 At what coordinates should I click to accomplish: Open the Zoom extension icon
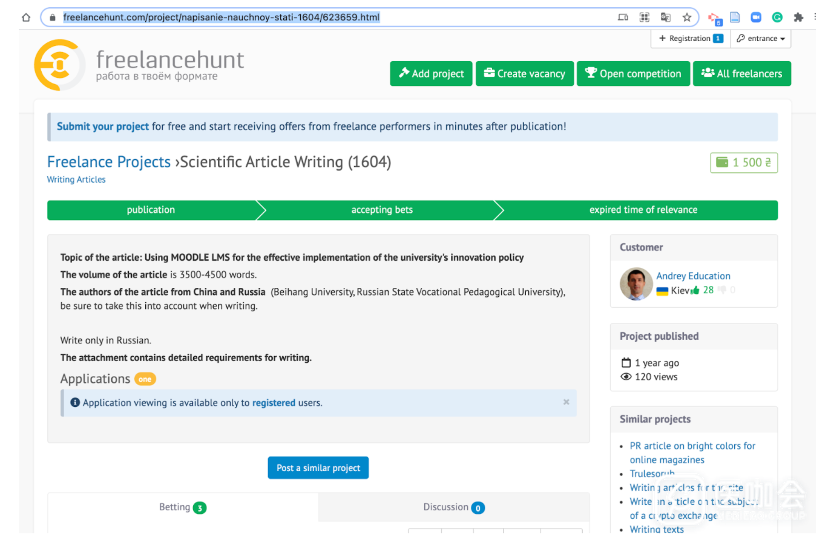(756, 17)
